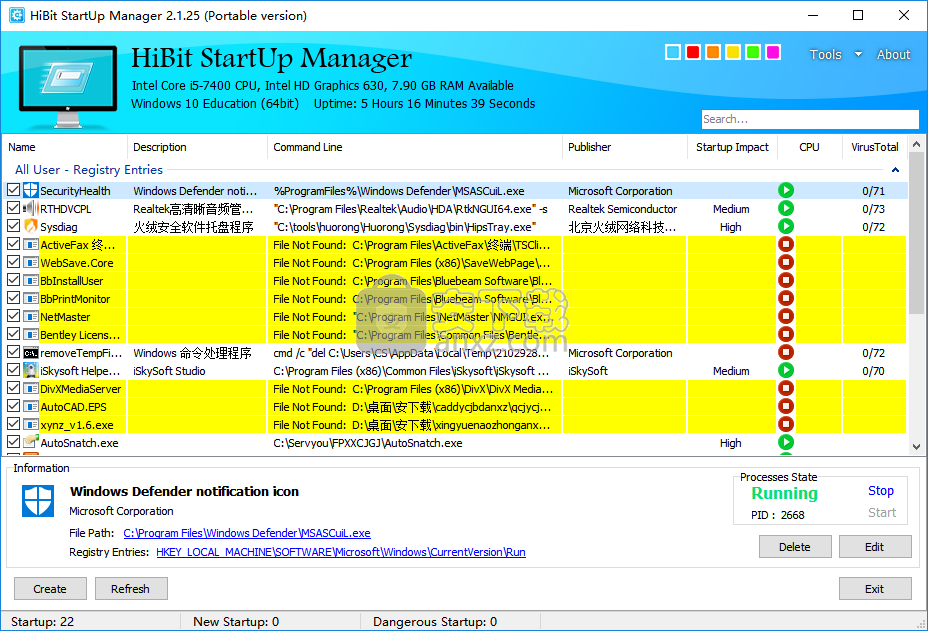This screenshot has height=631, width=928.
Task: Collapse the All User Registry Entries group
Action: coord(895,170)
